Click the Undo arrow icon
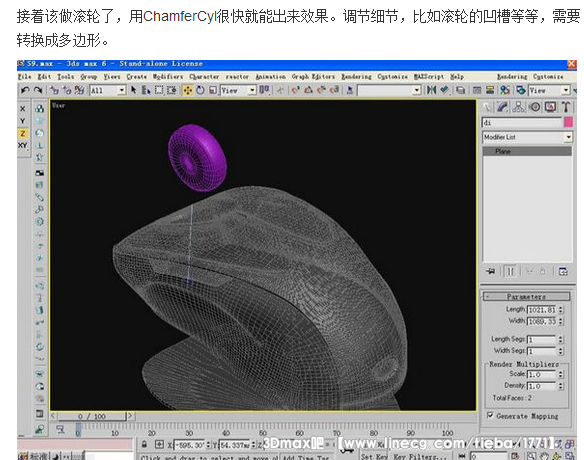584x460 pixels. click(25, 90)
